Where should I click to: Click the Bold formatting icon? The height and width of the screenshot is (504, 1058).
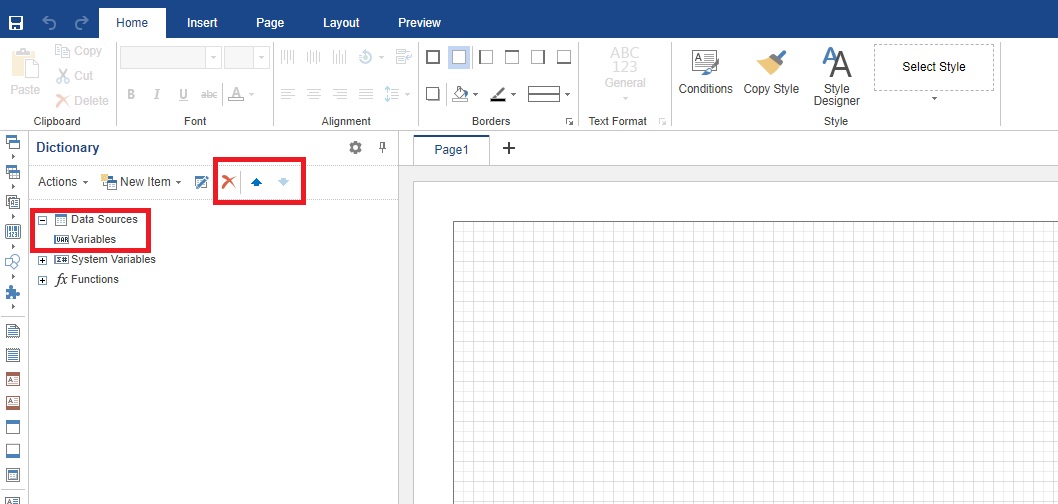131,94
